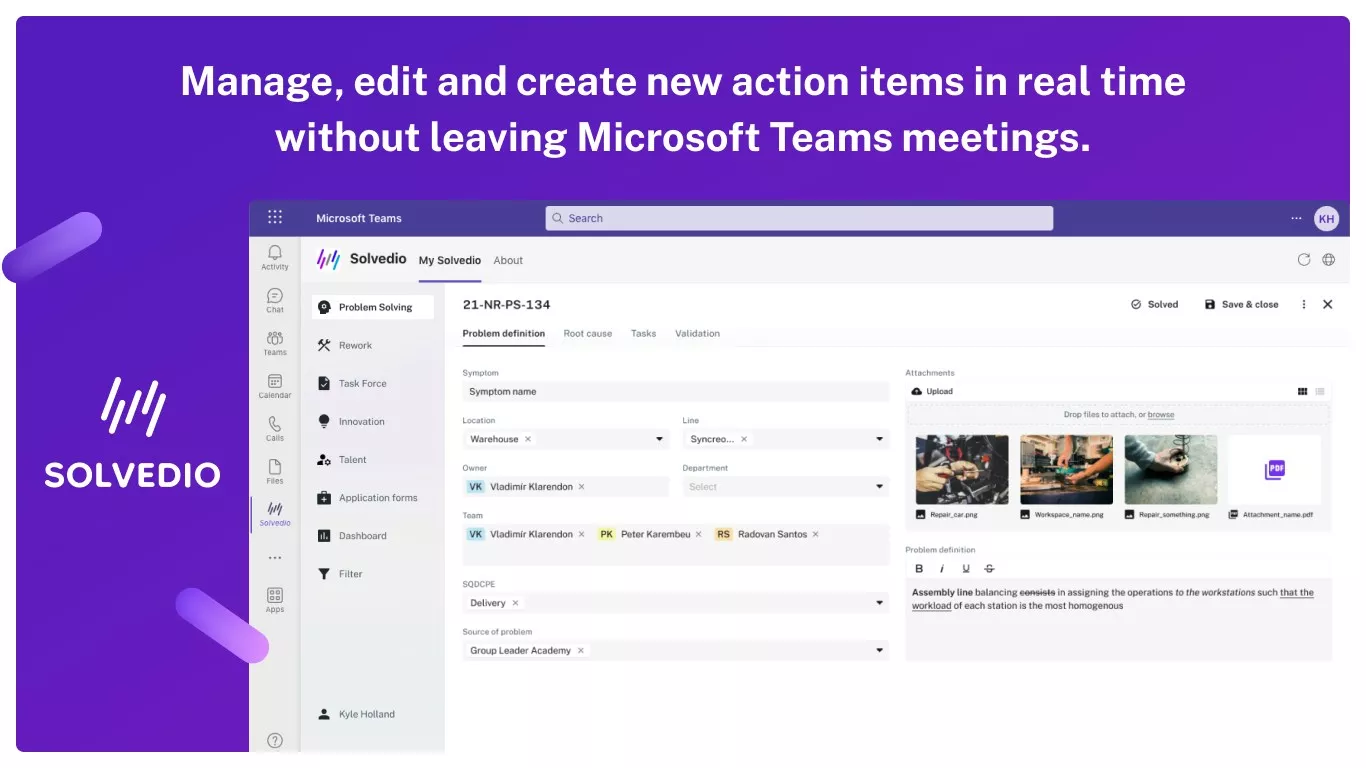Apply italic formatting in problem definition
Viewport: 1366px width, 768px height.
942,569
